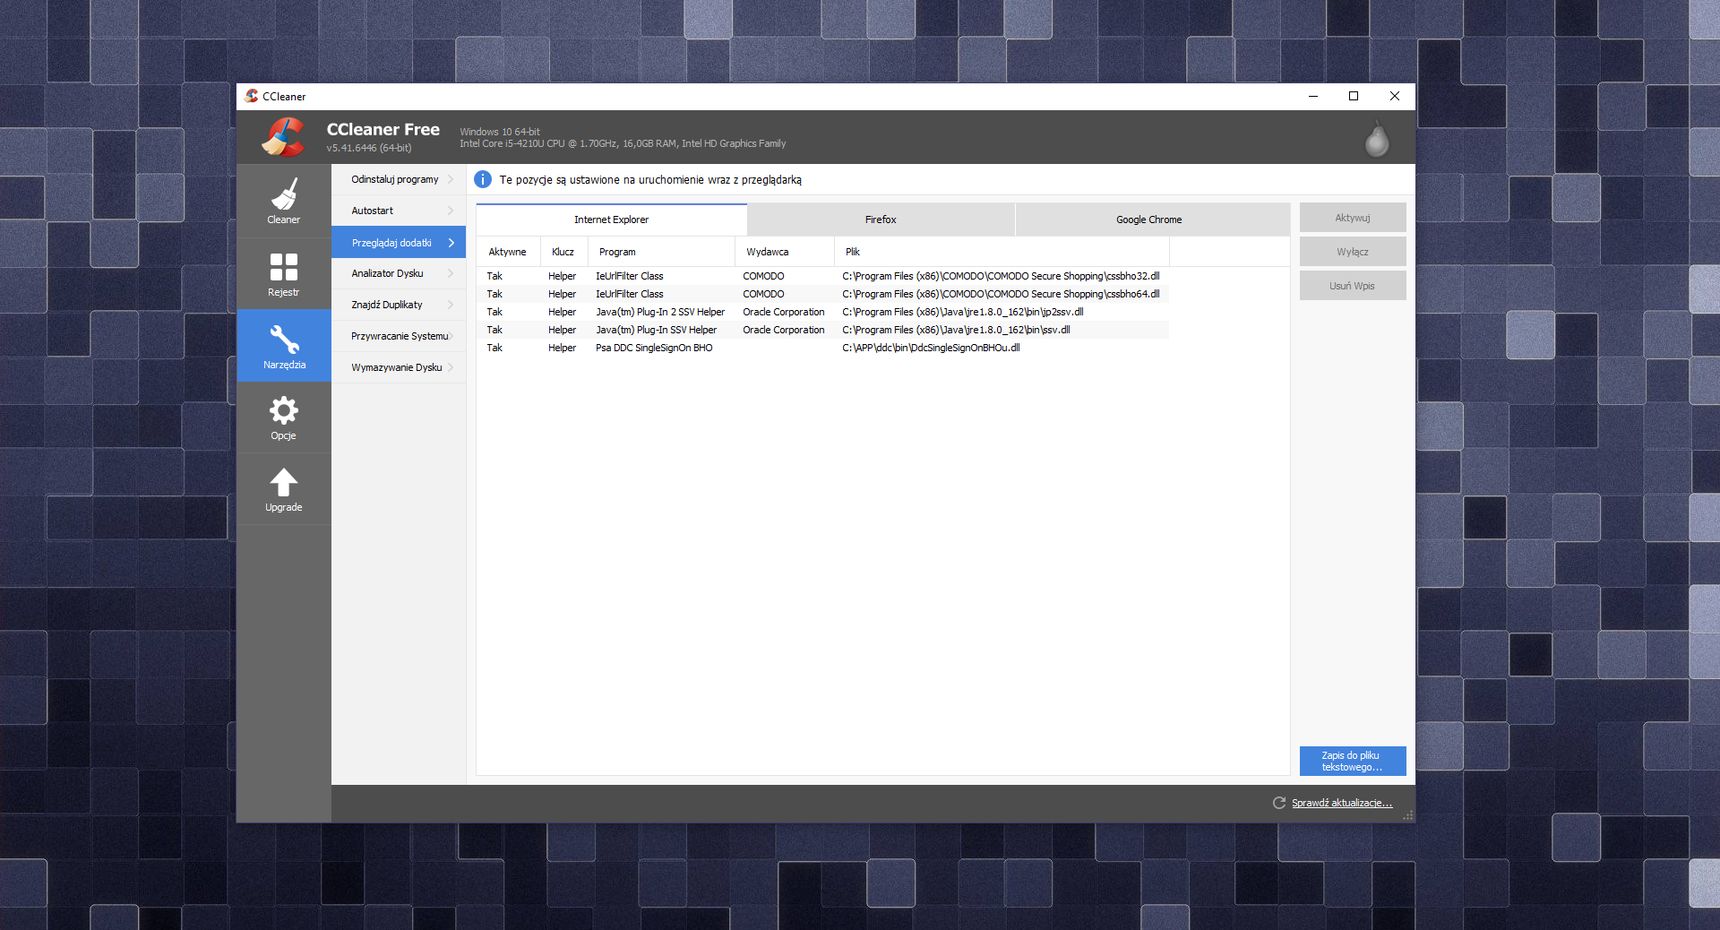Click the DdcSingleSignOnBHOu.dll file path
This screenshot has width=1720, height=930.
point(931,348)
